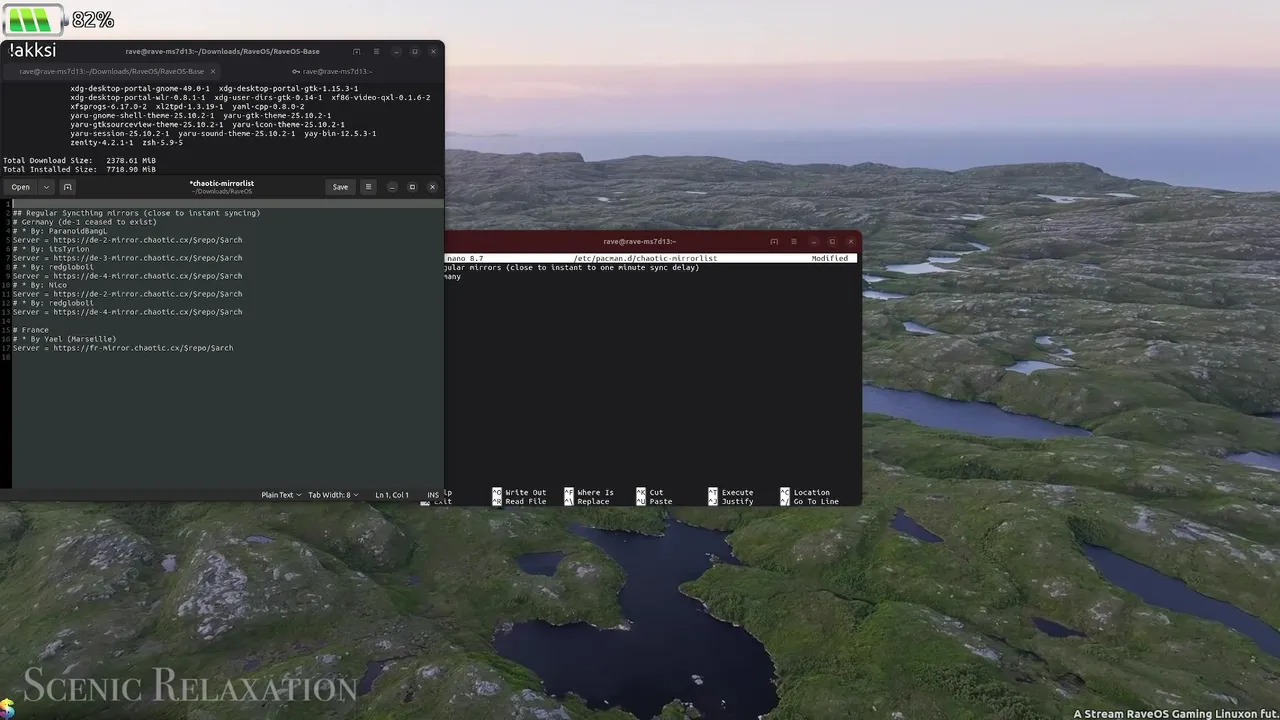
Task: Save the chaotic-mirrorlist file
Action: coord(340,187)
